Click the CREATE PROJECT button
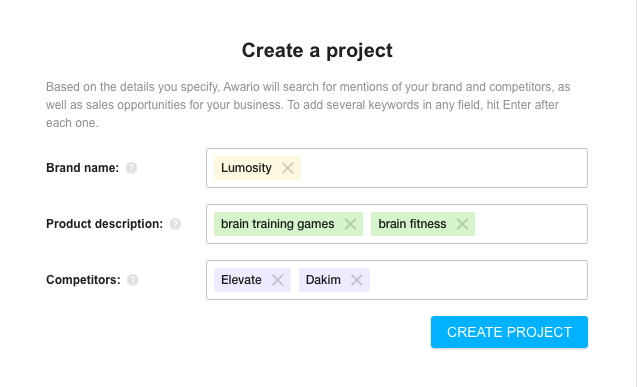The width and height of the screenshot is (637, 387). click(x=509, y=332)
